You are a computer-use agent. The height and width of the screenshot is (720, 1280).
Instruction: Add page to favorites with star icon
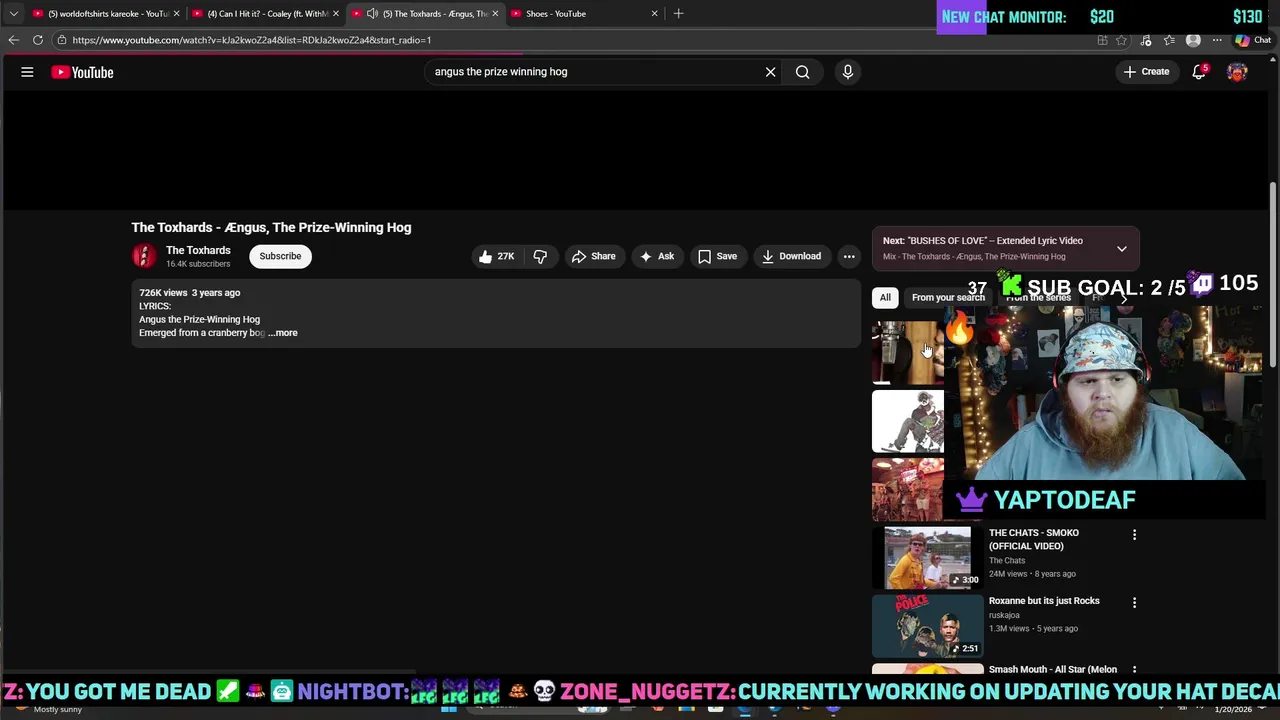point(1121,40)
